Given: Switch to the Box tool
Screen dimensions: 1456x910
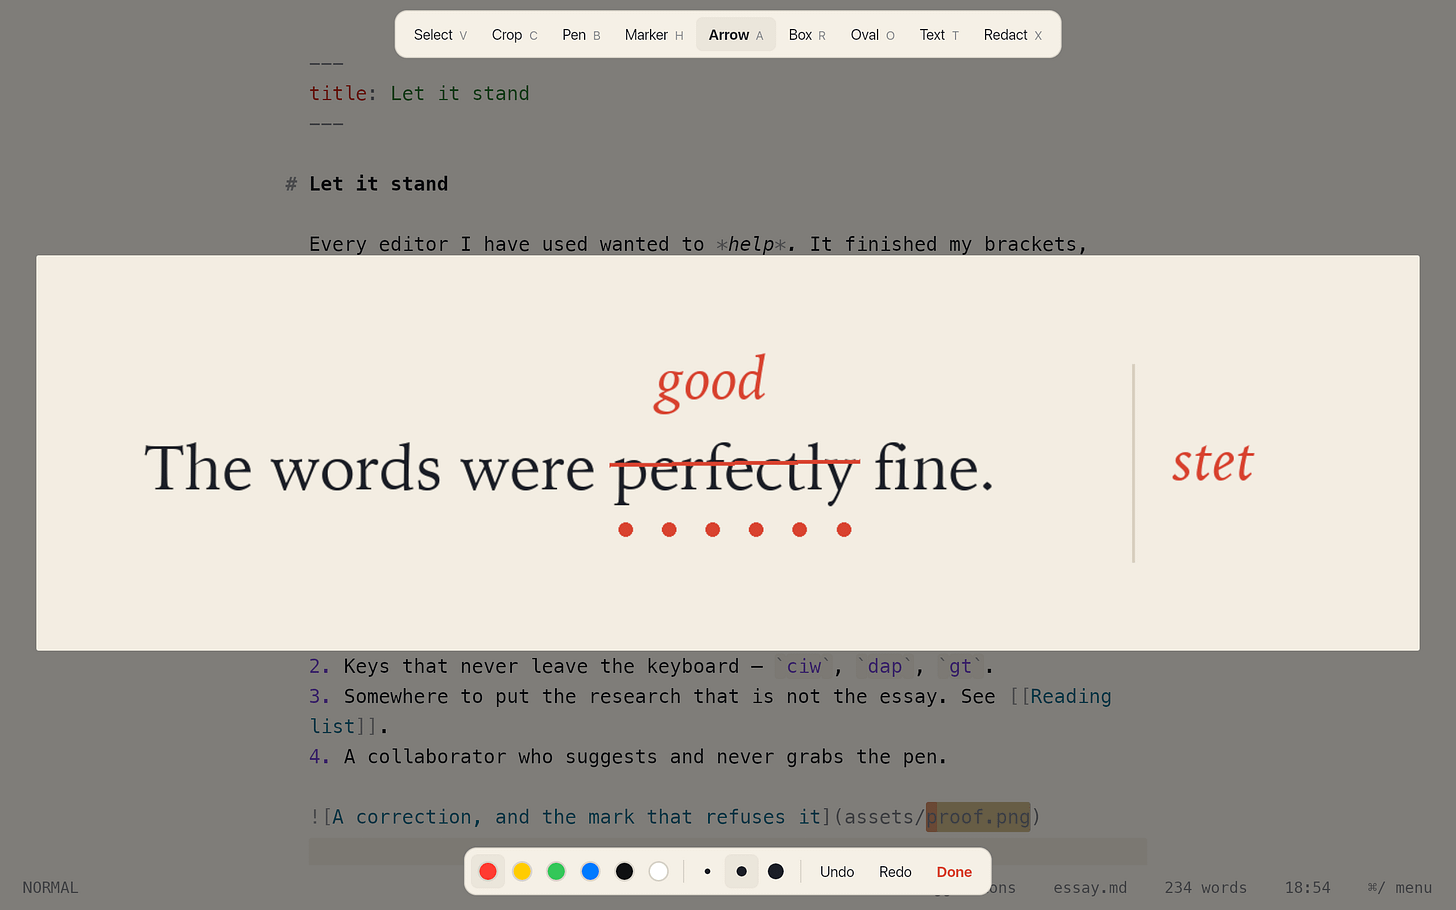Looking at the screenshot, I should 807,35.
